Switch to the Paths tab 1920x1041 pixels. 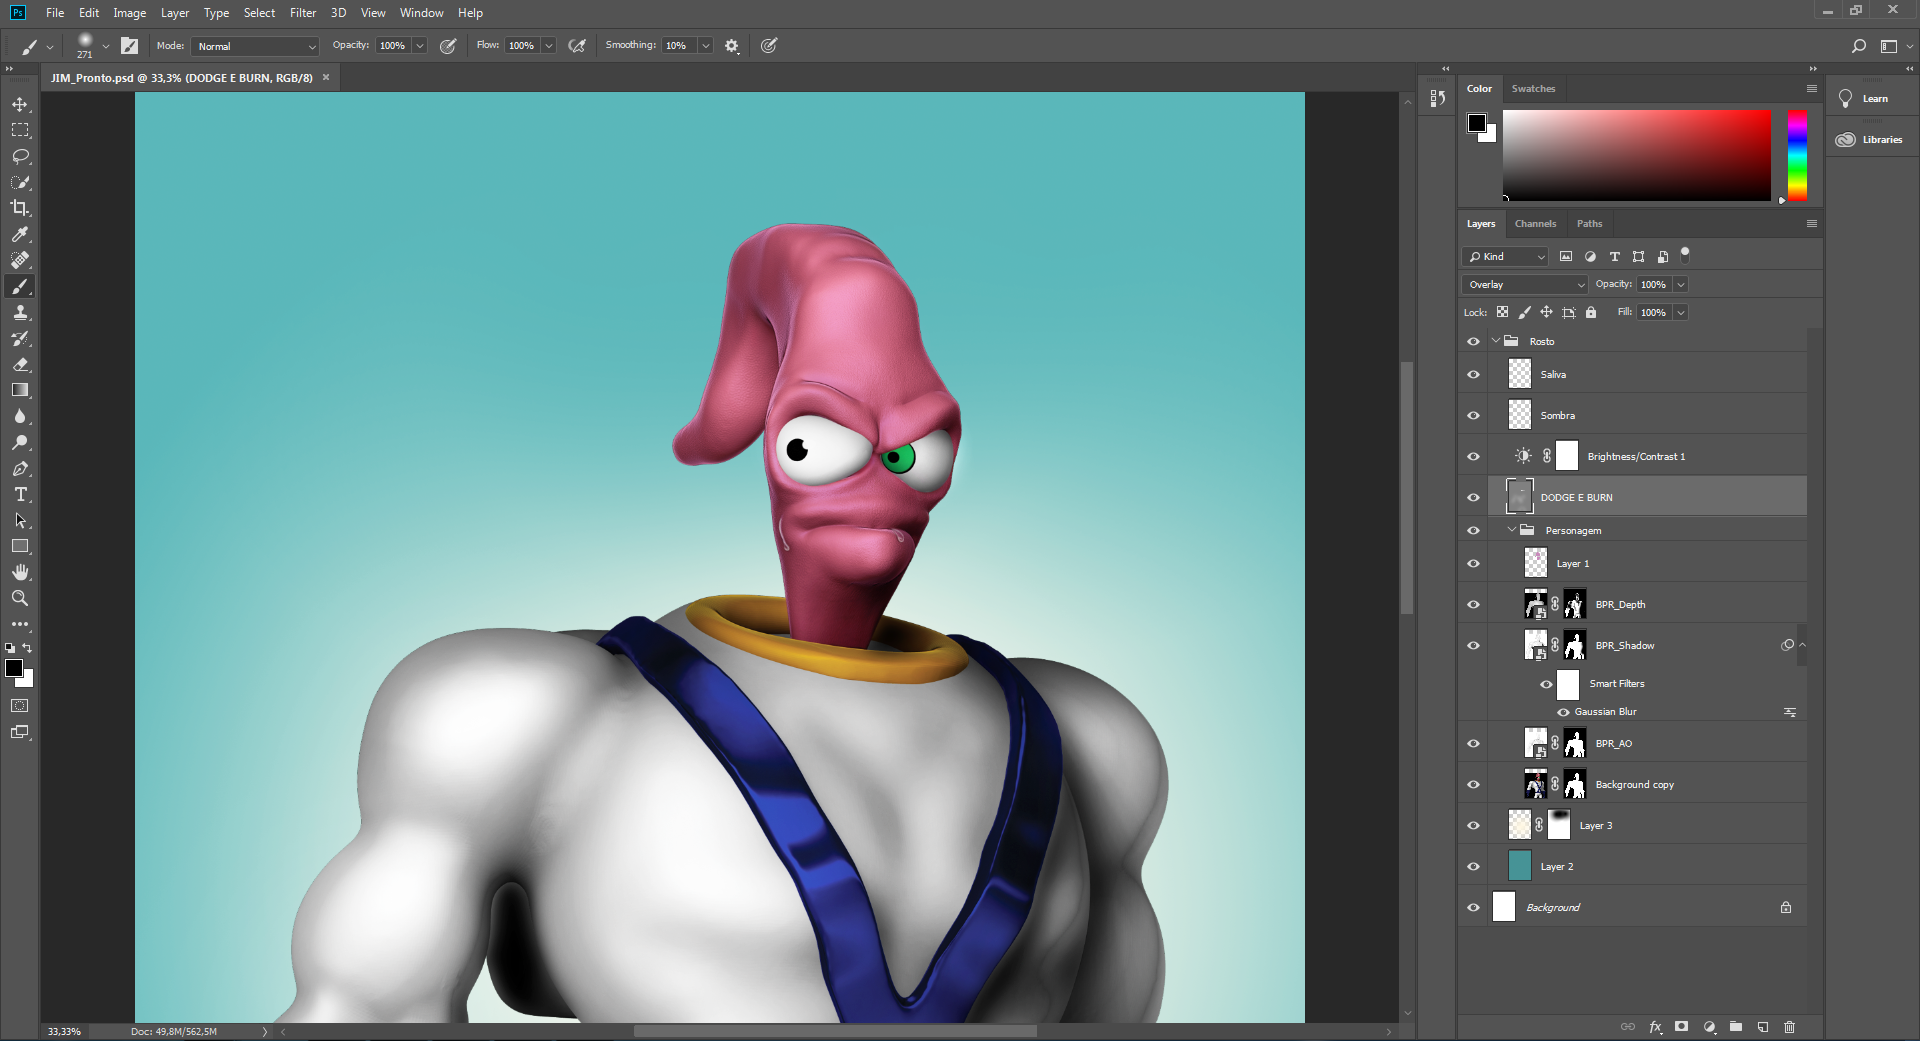pos(1589,224)
